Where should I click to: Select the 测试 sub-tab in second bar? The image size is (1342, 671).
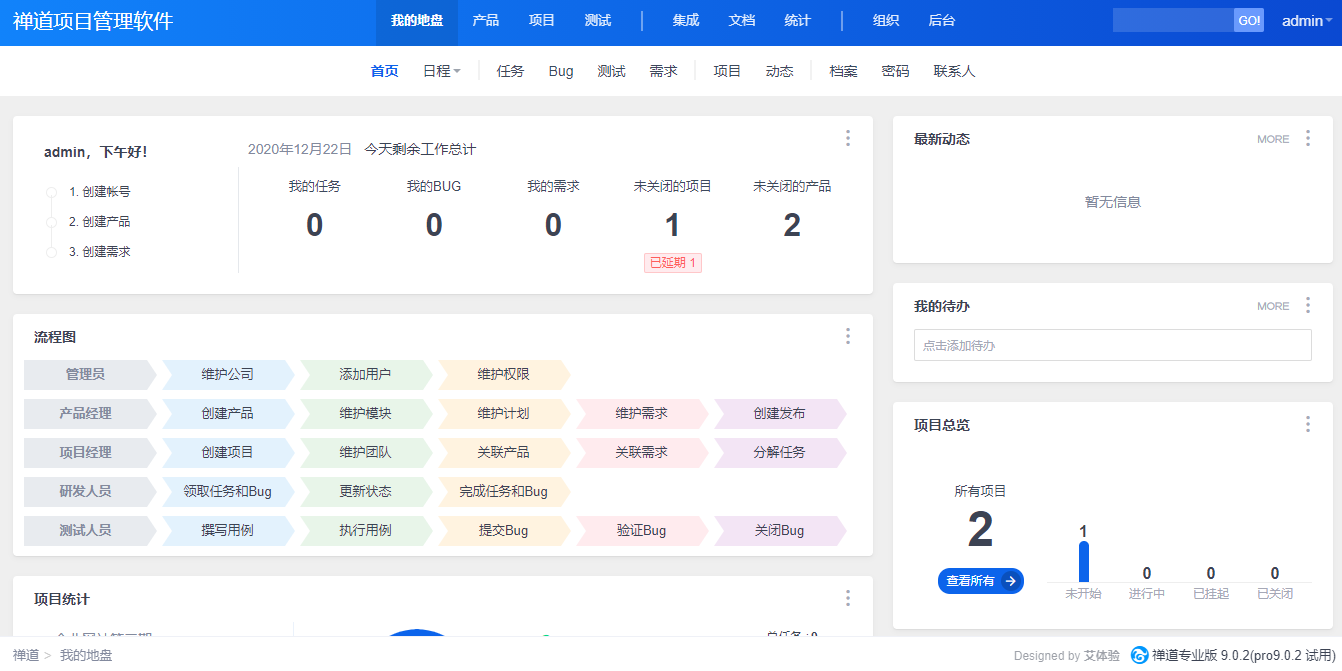point(612,71)
